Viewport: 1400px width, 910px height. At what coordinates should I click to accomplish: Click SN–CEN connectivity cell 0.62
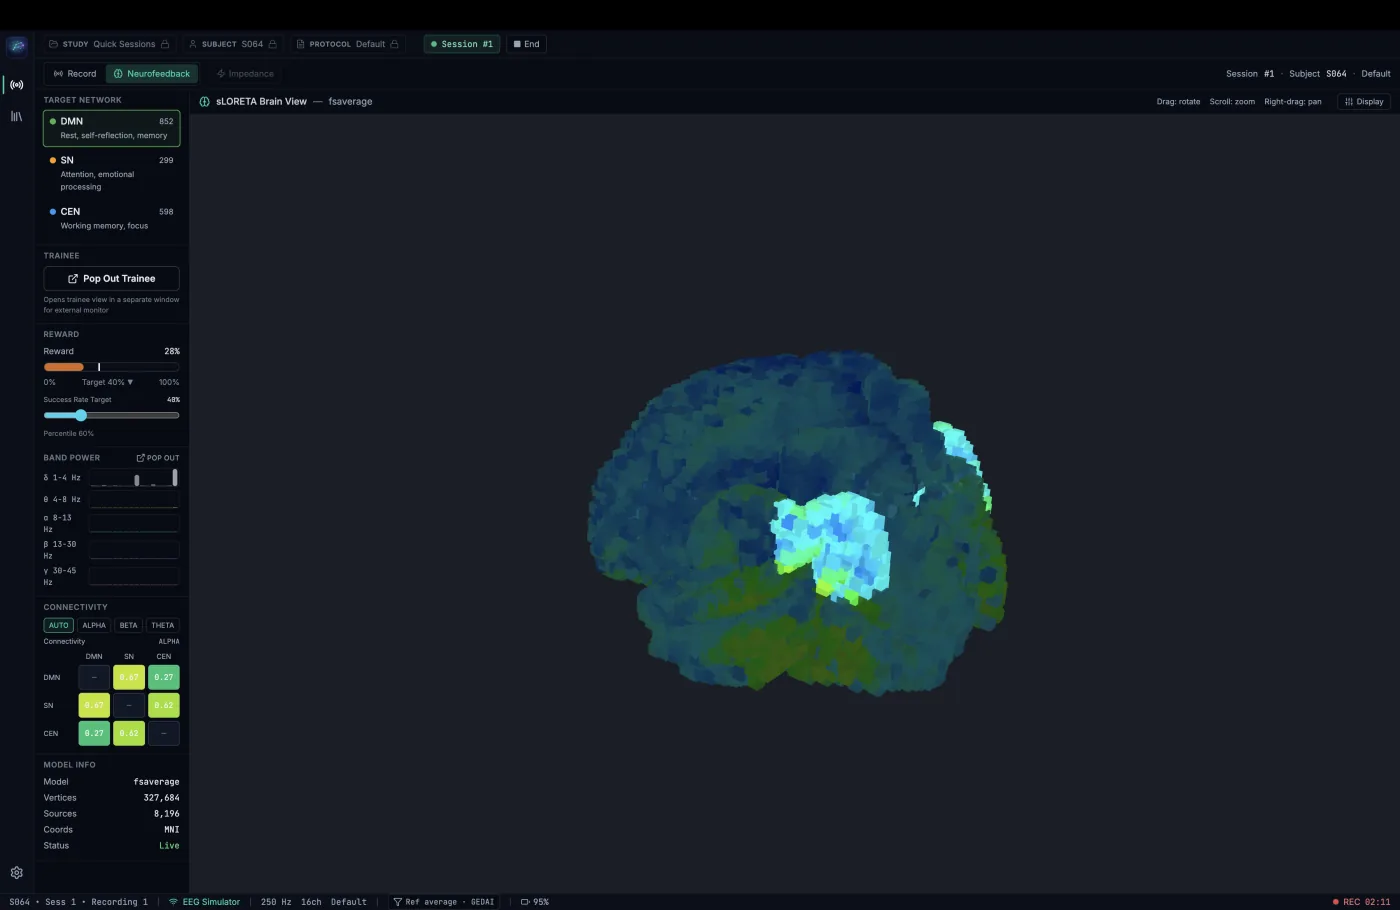tap(164, 705)
